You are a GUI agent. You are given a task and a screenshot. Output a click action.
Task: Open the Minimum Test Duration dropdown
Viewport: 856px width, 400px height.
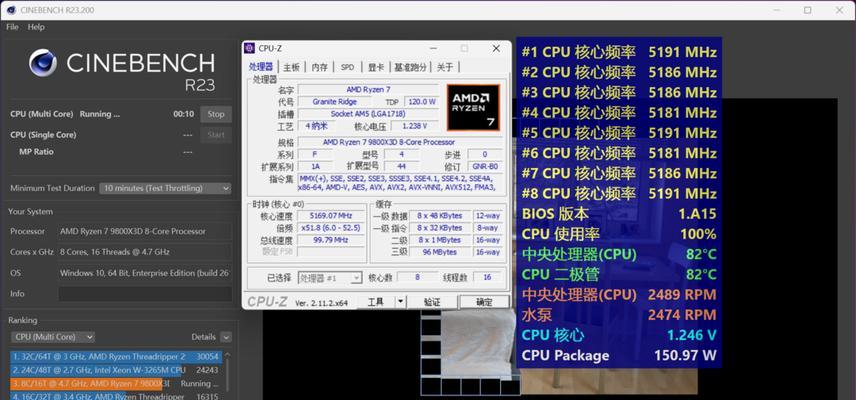(165, 188)
